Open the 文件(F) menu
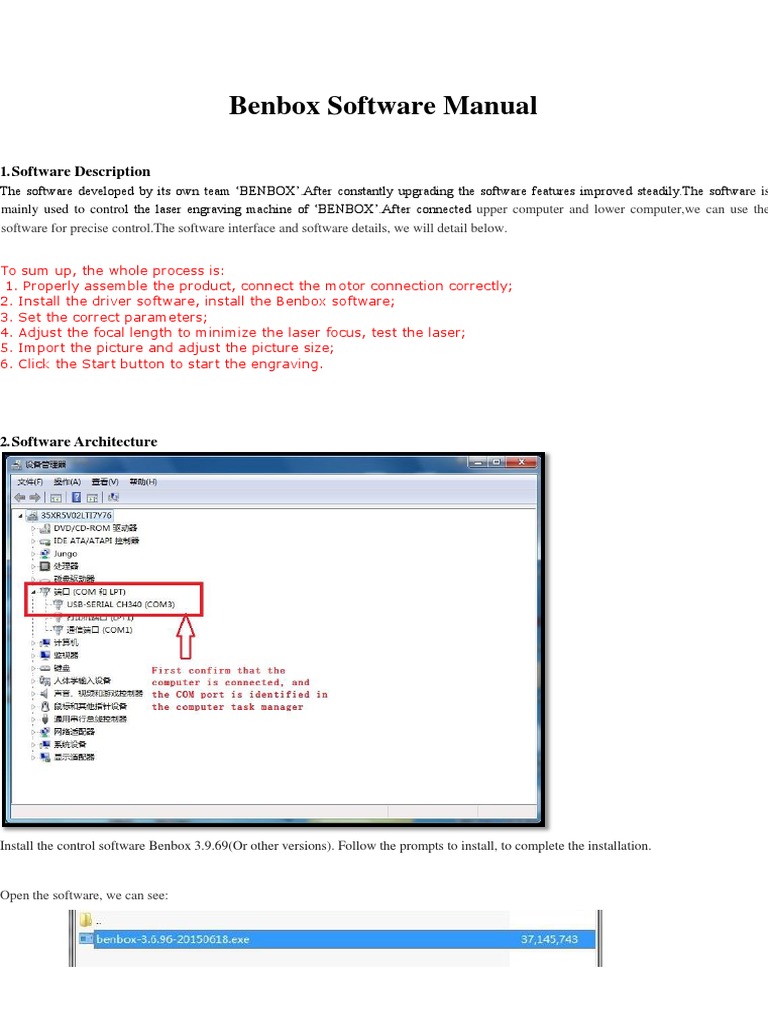Viewport: 768px width, 1024px height. coord(30,482)
